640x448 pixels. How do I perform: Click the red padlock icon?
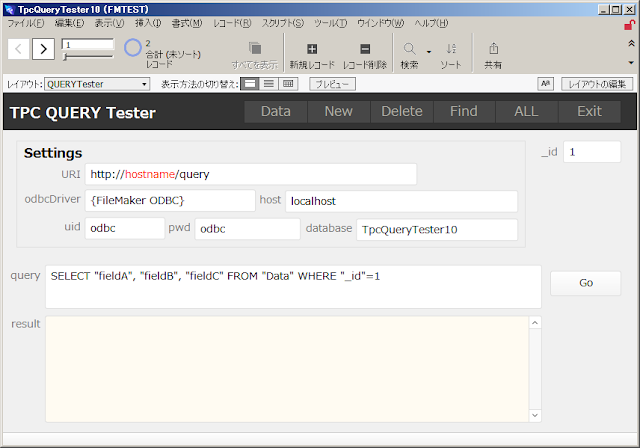pos(629,25)
